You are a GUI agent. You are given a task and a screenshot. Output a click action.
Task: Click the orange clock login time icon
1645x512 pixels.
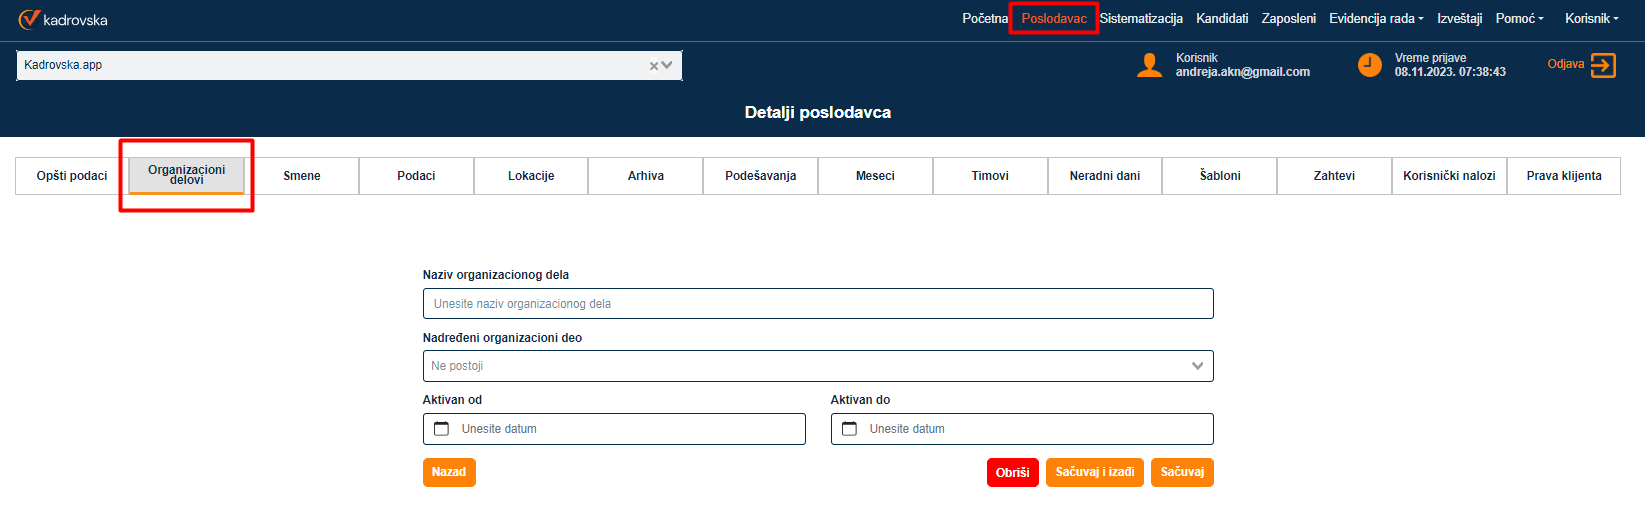coord(1369,65)
